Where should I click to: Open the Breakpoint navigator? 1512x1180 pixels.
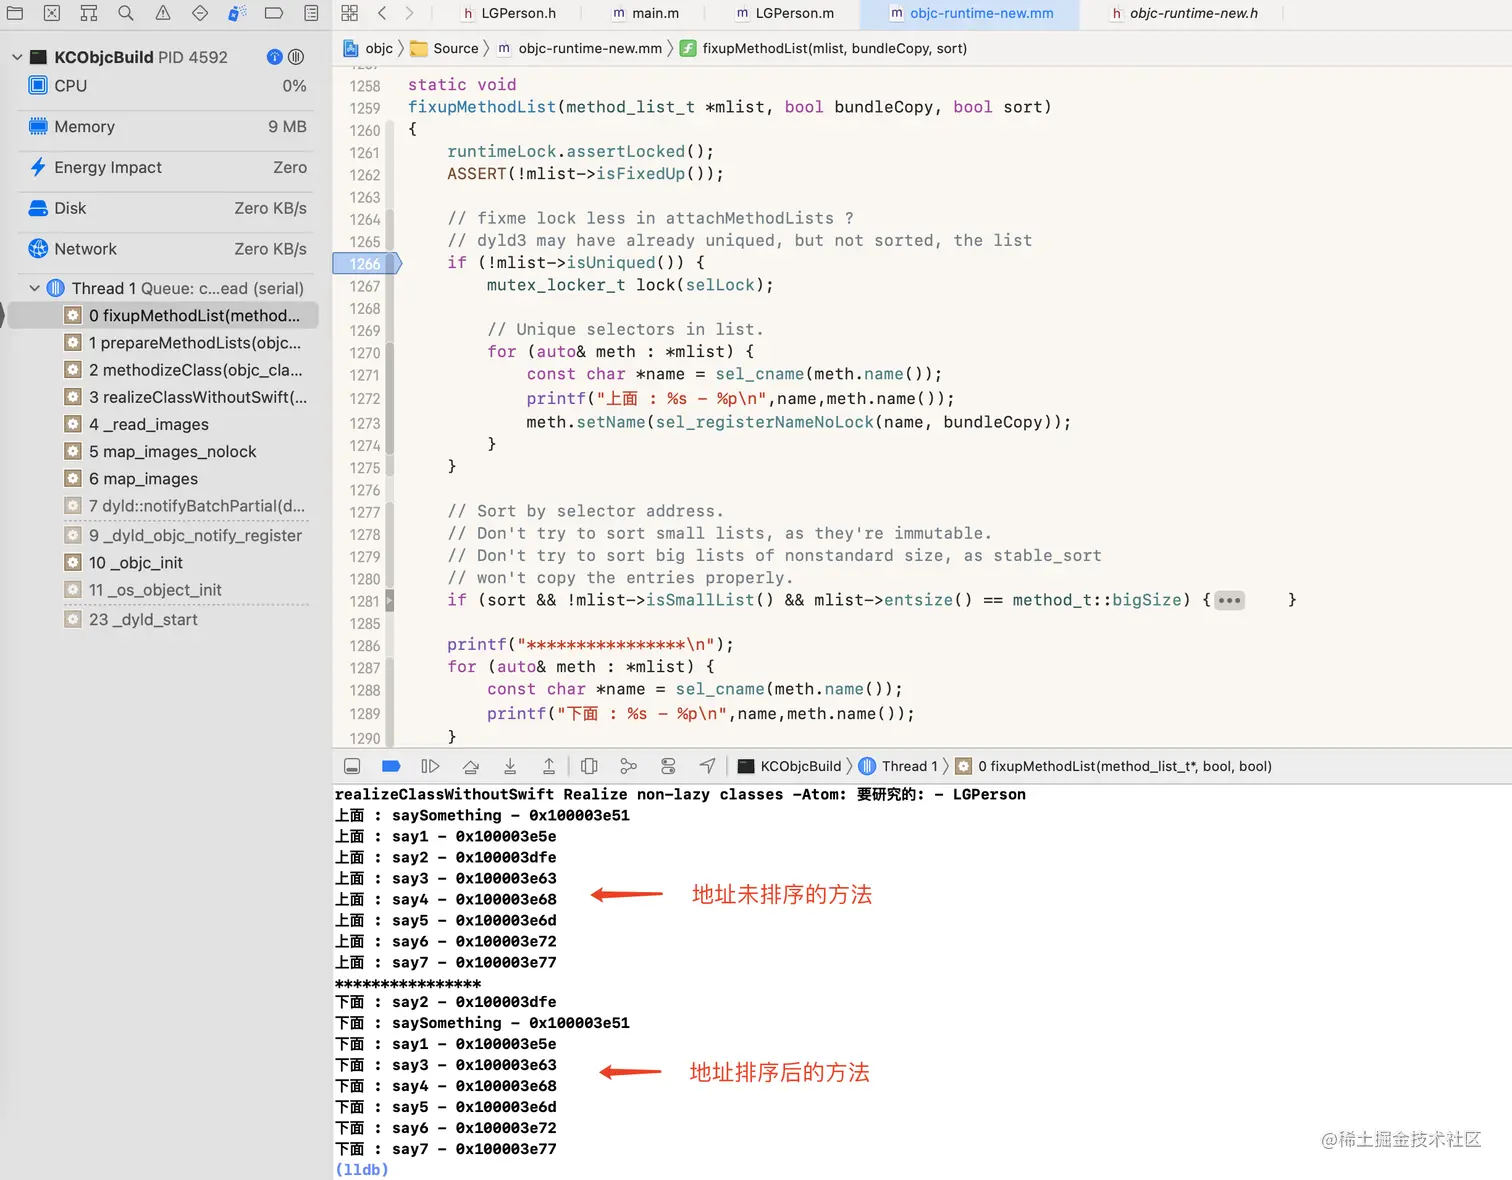click(x=274, y=13)
